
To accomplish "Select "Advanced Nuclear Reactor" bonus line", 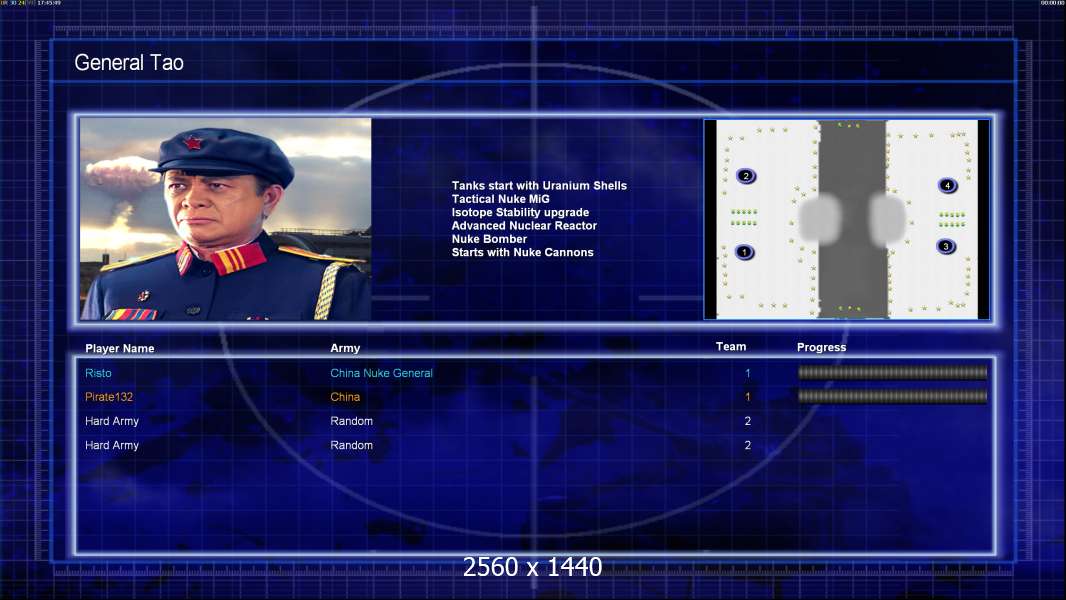I will 524,226.
